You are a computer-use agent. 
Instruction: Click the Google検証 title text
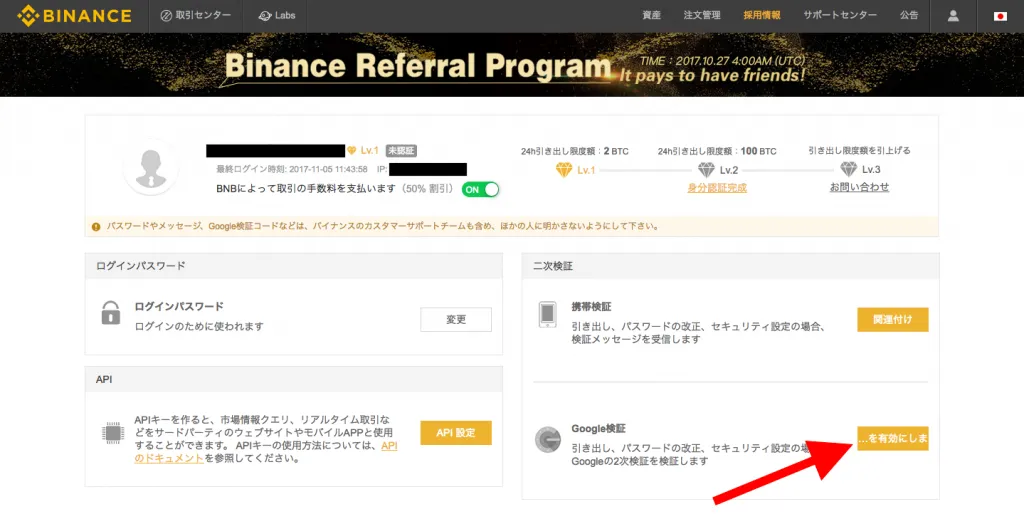(x=598, y=429)
